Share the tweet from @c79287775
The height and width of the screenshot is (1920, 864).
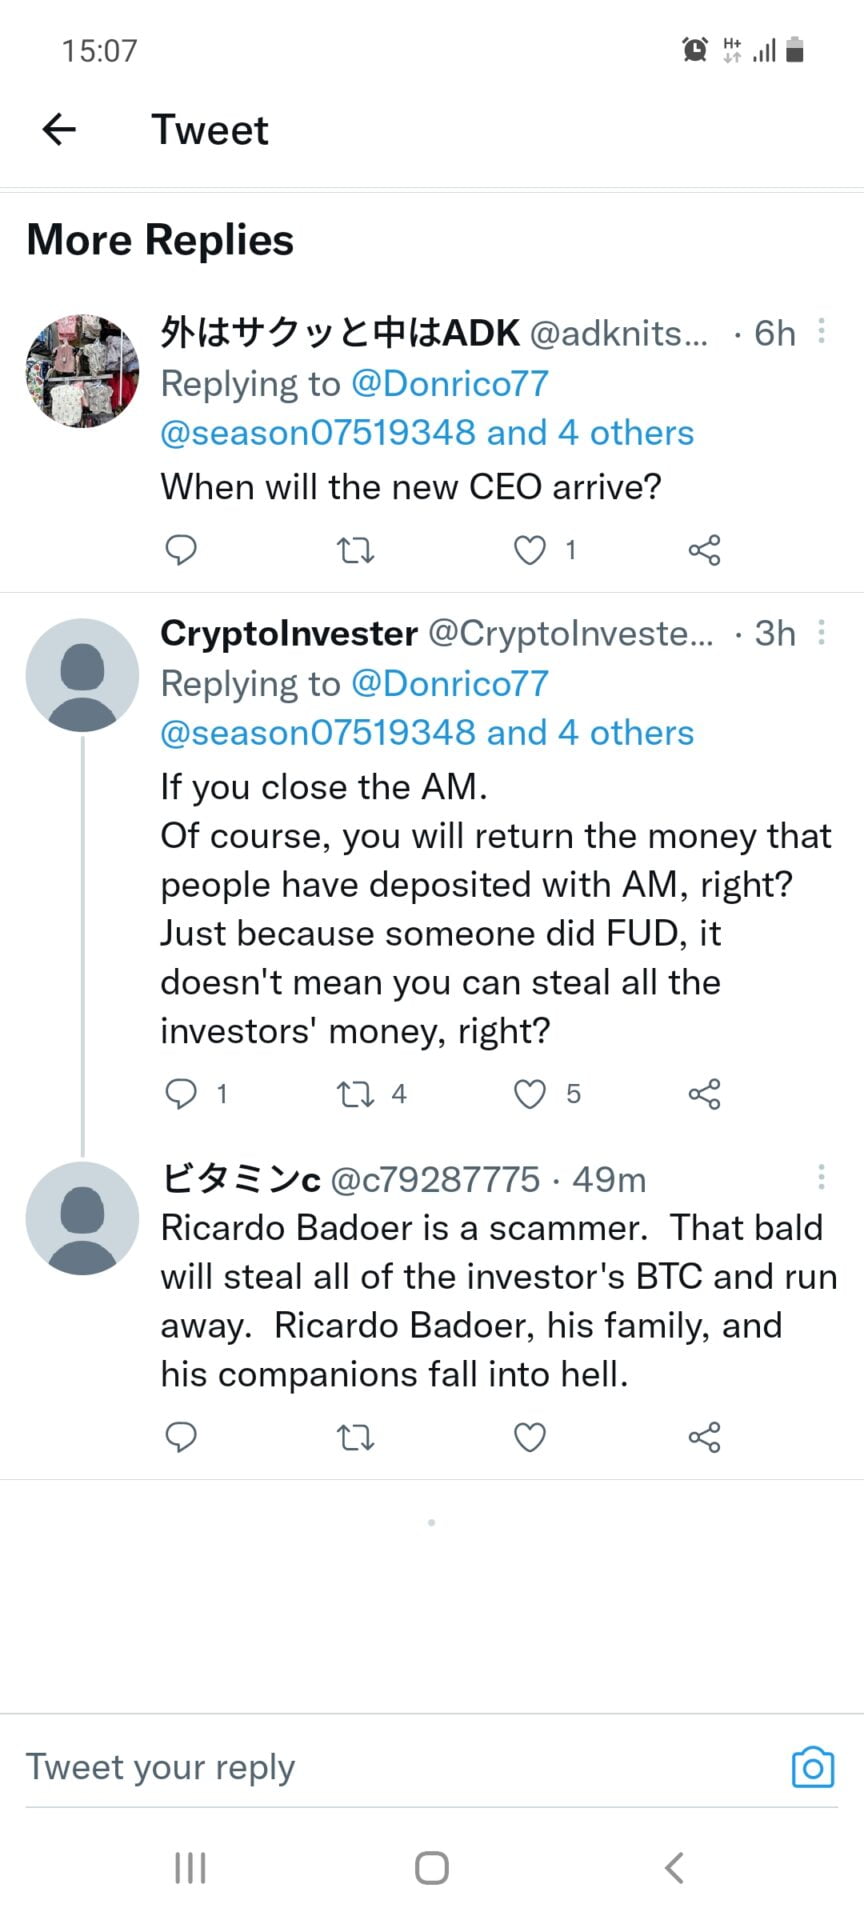tap(704, 1438)
